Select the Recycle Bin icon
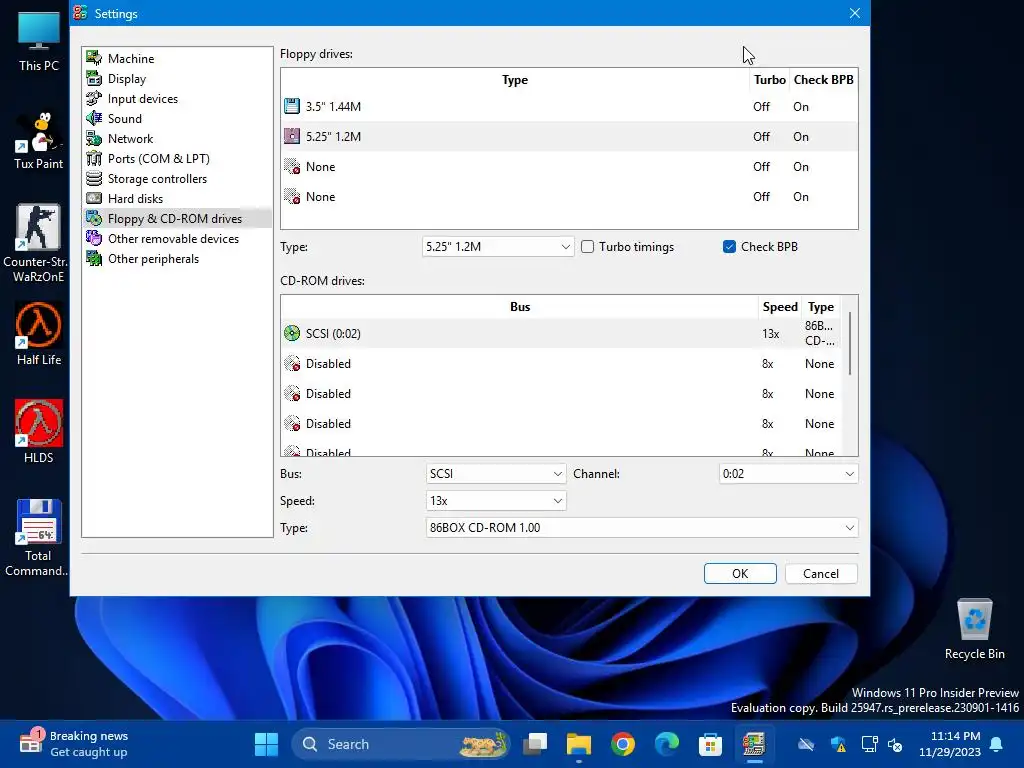 974,630
